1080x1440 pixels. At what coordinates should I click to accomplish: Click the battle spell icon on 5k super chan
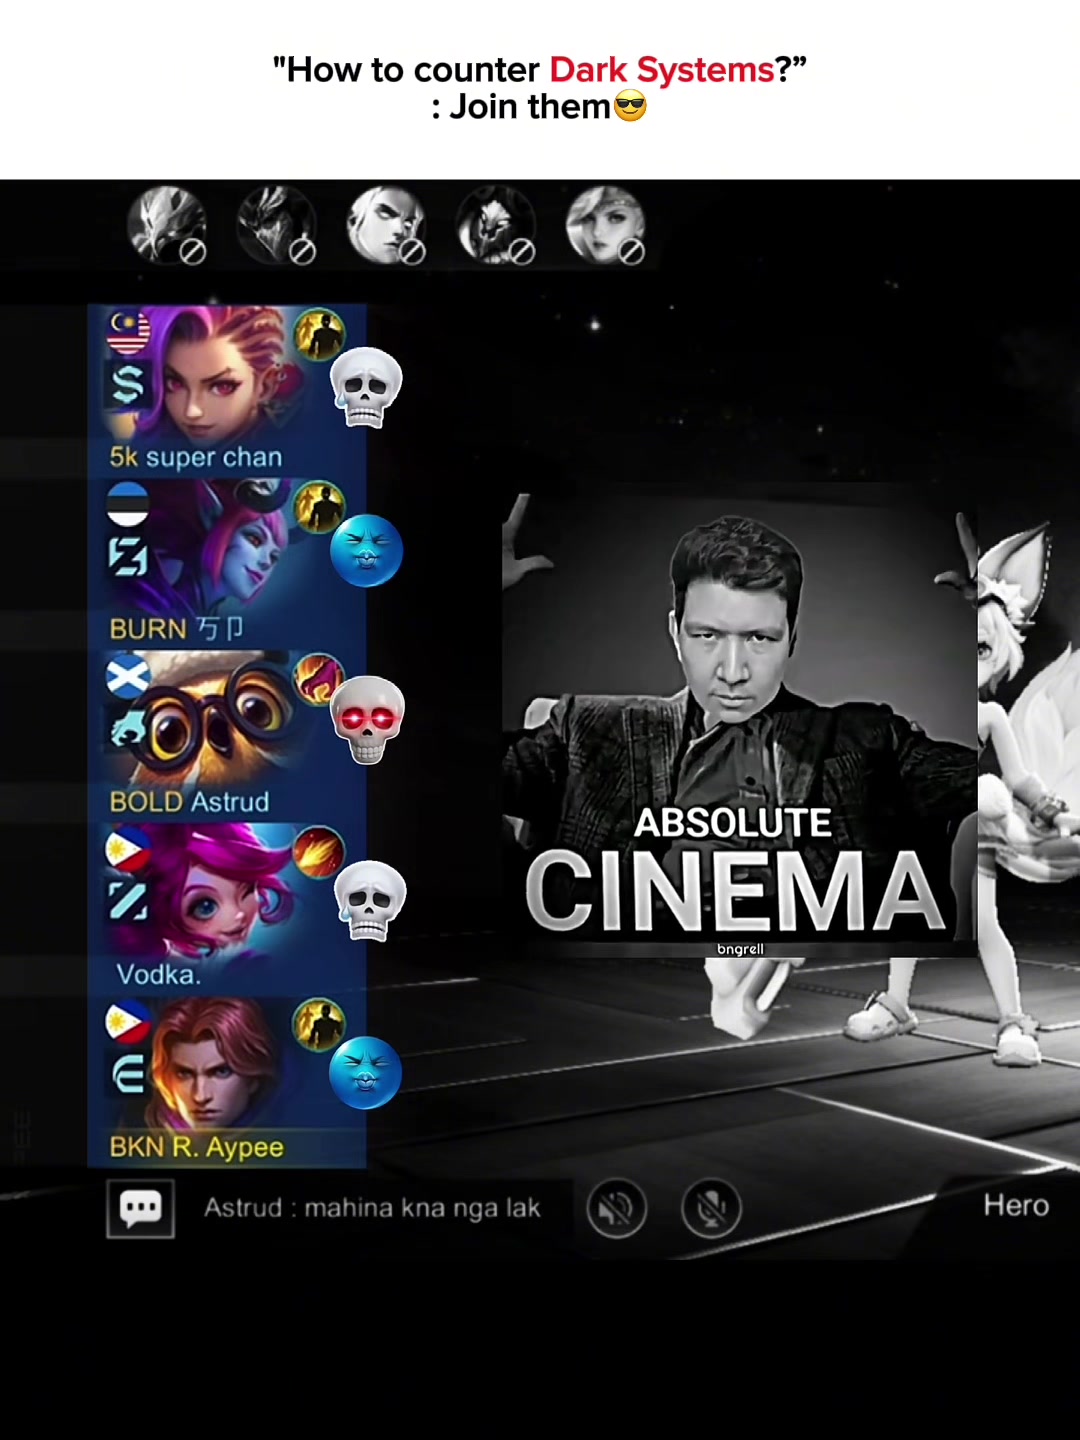point(319,334)
